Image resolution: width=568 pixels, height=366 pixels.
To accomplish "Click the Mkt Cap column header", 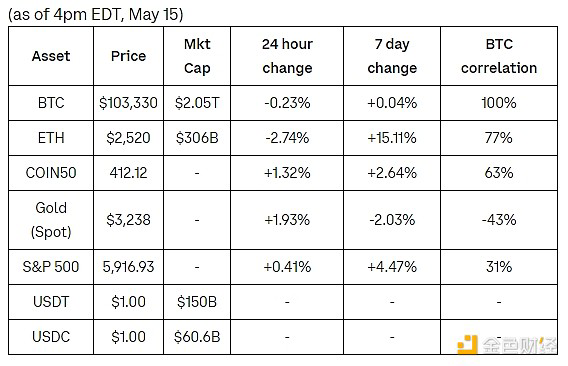I will coord(197,56).
